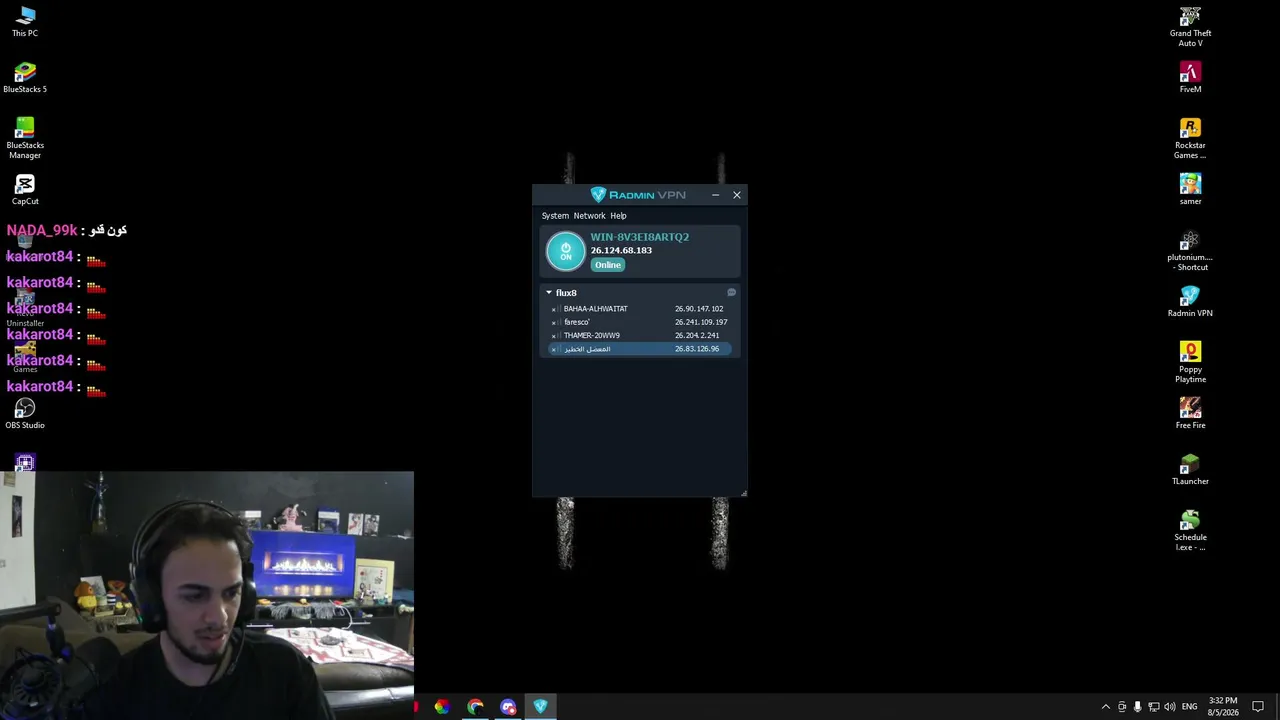Select the Rockstar Games desktop icon
This screenshot has height=720, width=1280.
click(x=1190, y=139)
